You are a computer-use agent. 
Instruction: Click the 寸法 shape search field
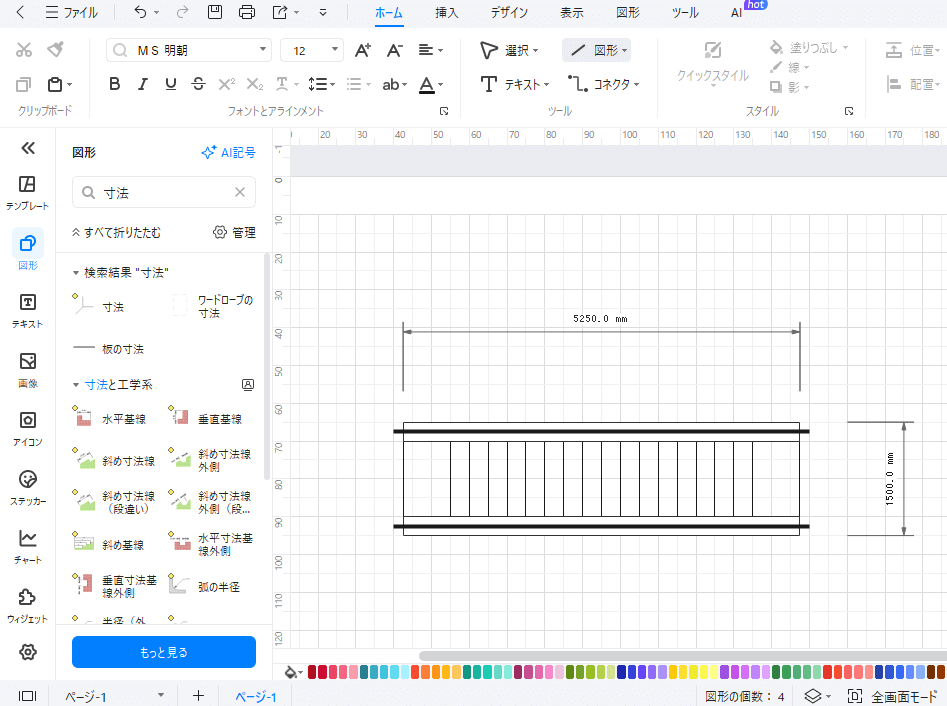(164, 192)
